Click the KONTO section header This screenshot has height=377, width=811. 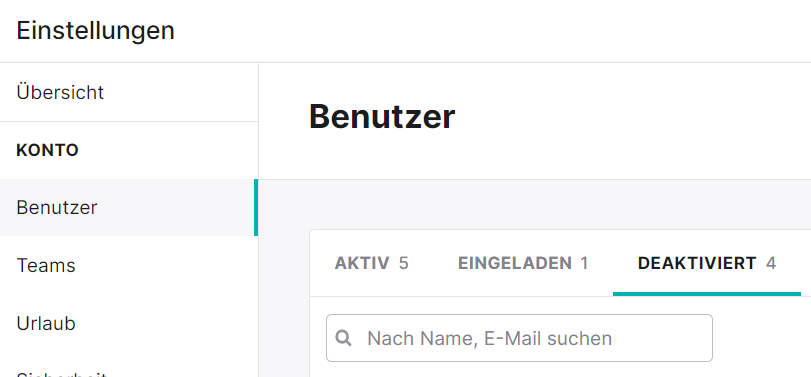click(48, 150)
